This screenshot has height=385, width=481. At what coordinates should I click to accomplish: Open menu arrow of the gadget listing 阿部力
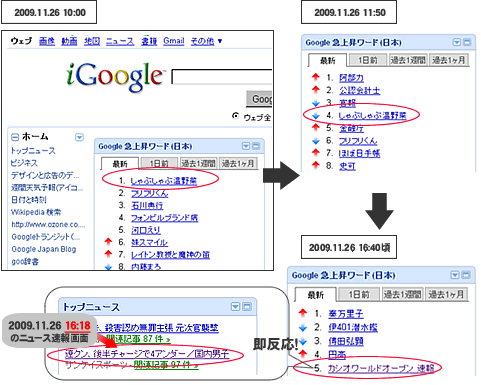457,42
